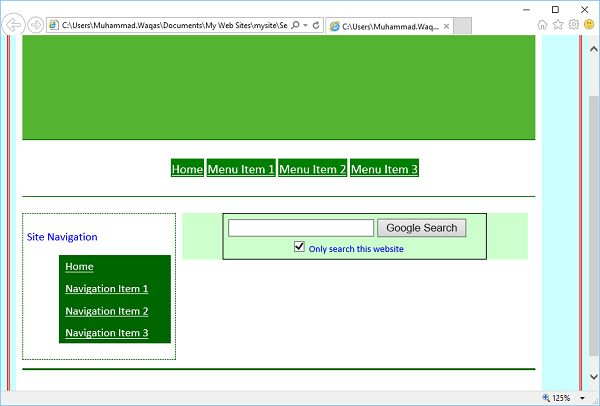
Task: Click inside the Google search text field
Action: [x=300, y=228]
